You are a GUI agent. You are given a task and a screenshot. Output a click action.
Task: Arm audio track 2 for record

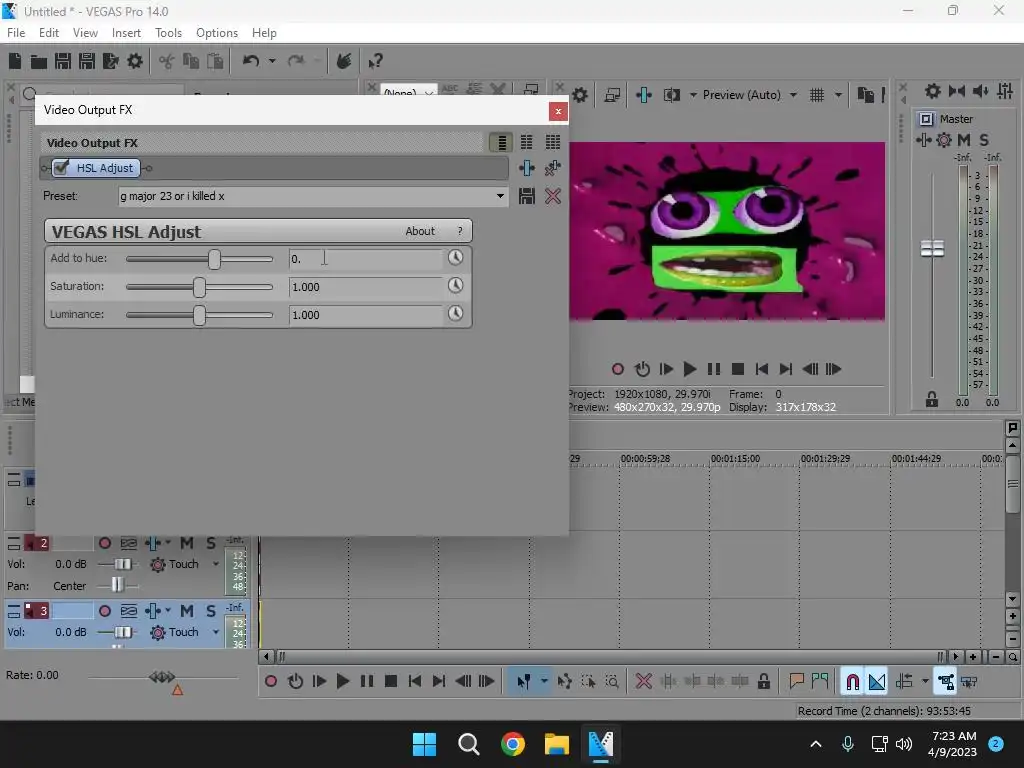click(104, 543)
